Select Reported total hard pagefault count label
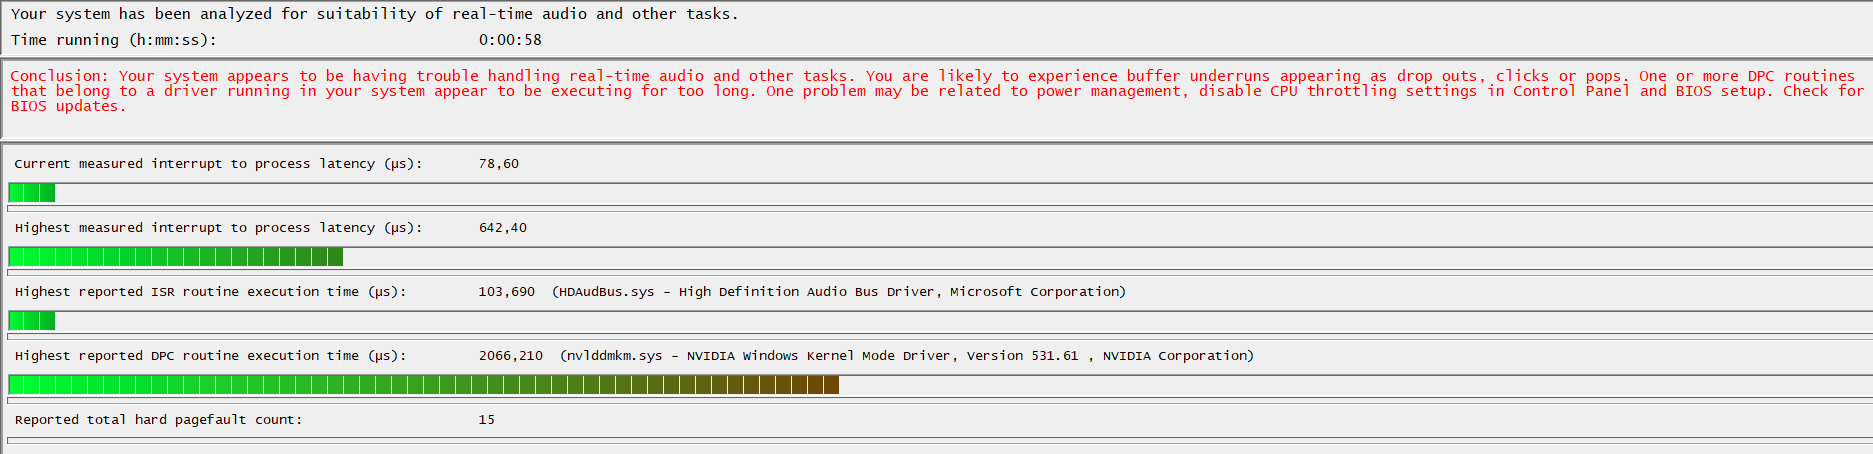 tap(158, 420)
